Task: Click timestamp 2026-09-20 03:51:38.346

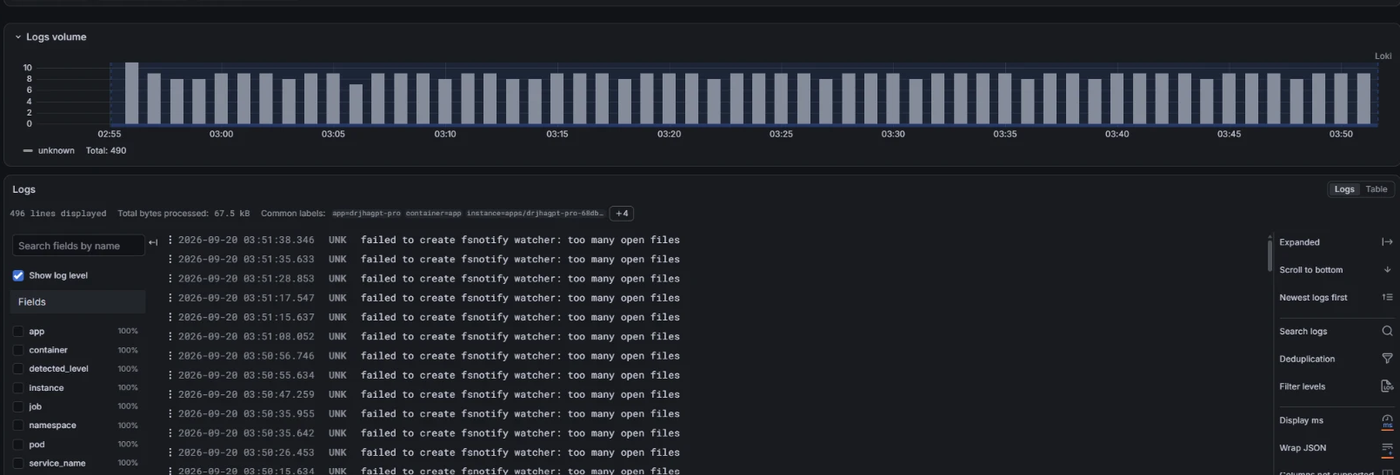Action: pyautogui.click(x=246, y=240)
